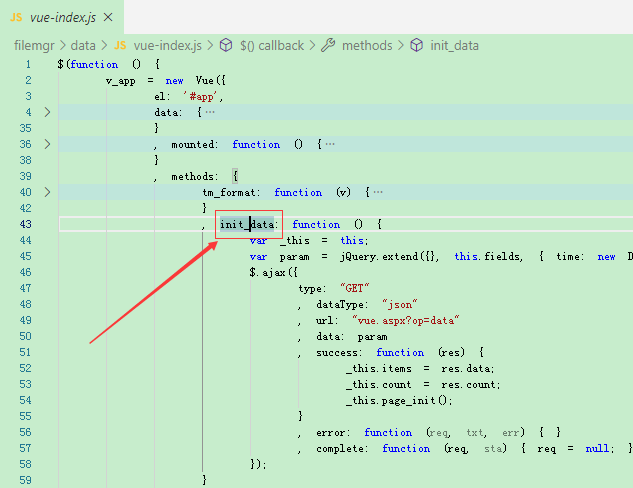Click wrench icon before methods
633x488 pixels.
click(328, 45)
